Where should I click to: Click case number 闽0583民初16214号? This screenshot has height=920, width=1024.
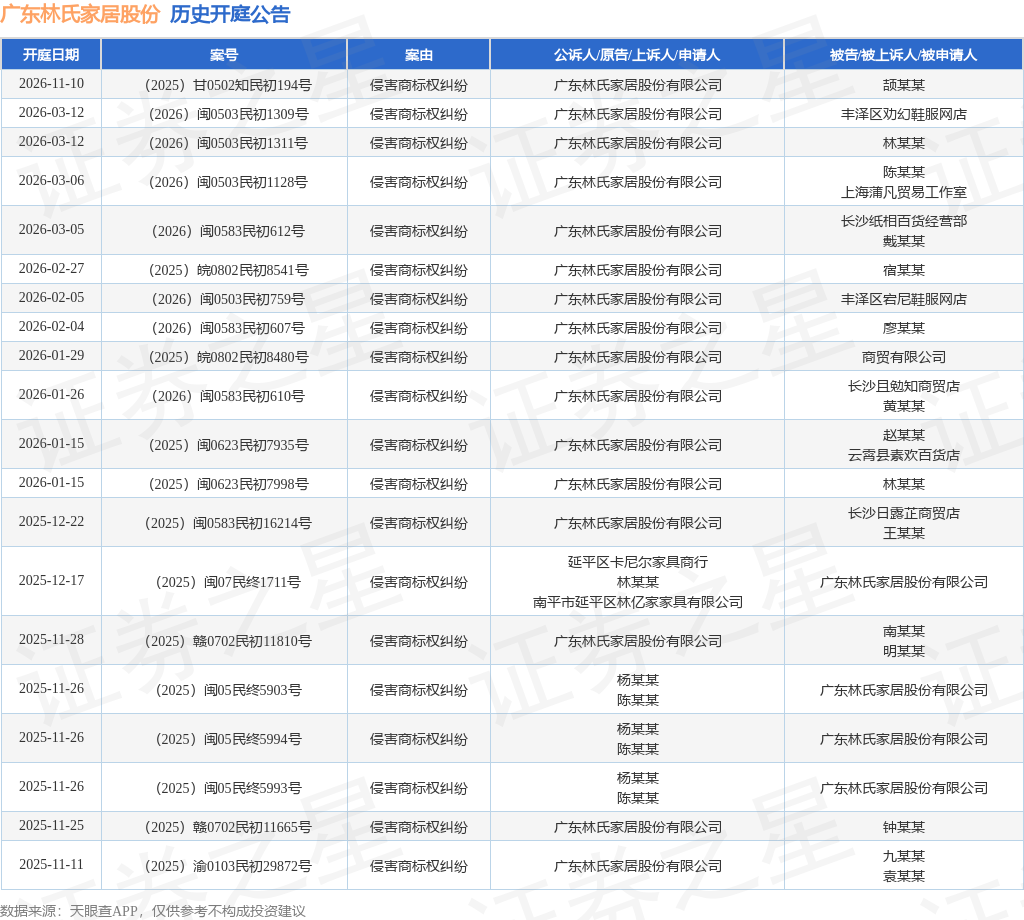tap(228, 523)
